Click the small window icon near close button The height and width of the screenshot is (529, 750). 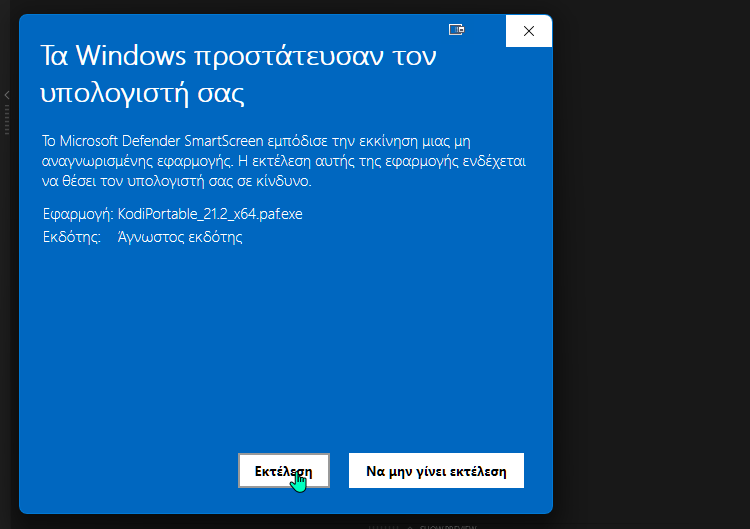[x=456, y=30]
